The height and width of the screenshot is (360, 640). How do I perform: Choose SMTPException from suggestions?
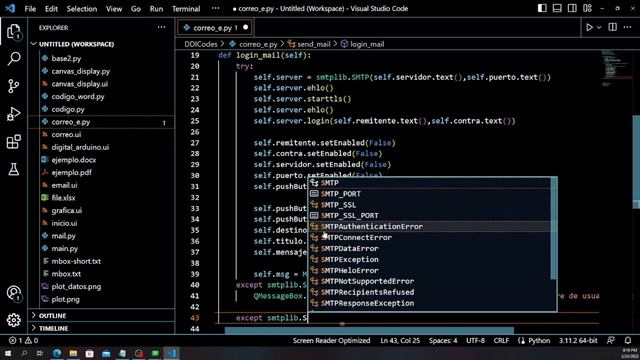pos(429,260)
